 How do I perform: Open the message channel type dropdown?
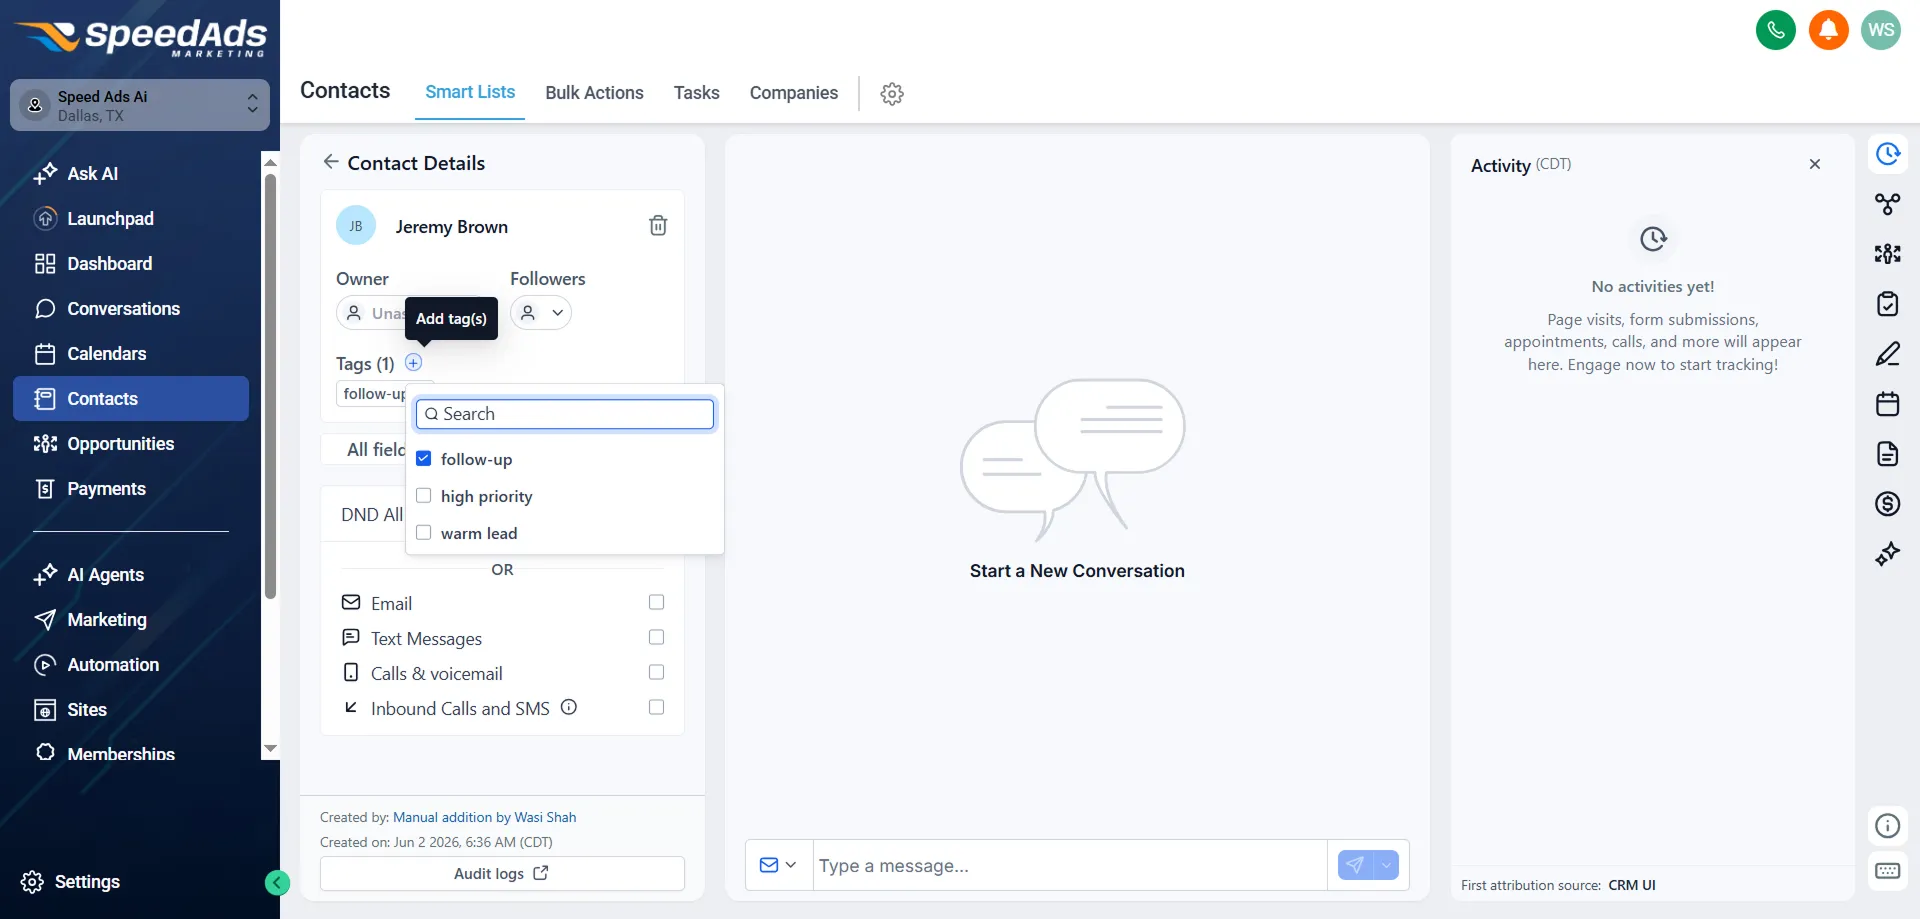[x=778, y=865]
